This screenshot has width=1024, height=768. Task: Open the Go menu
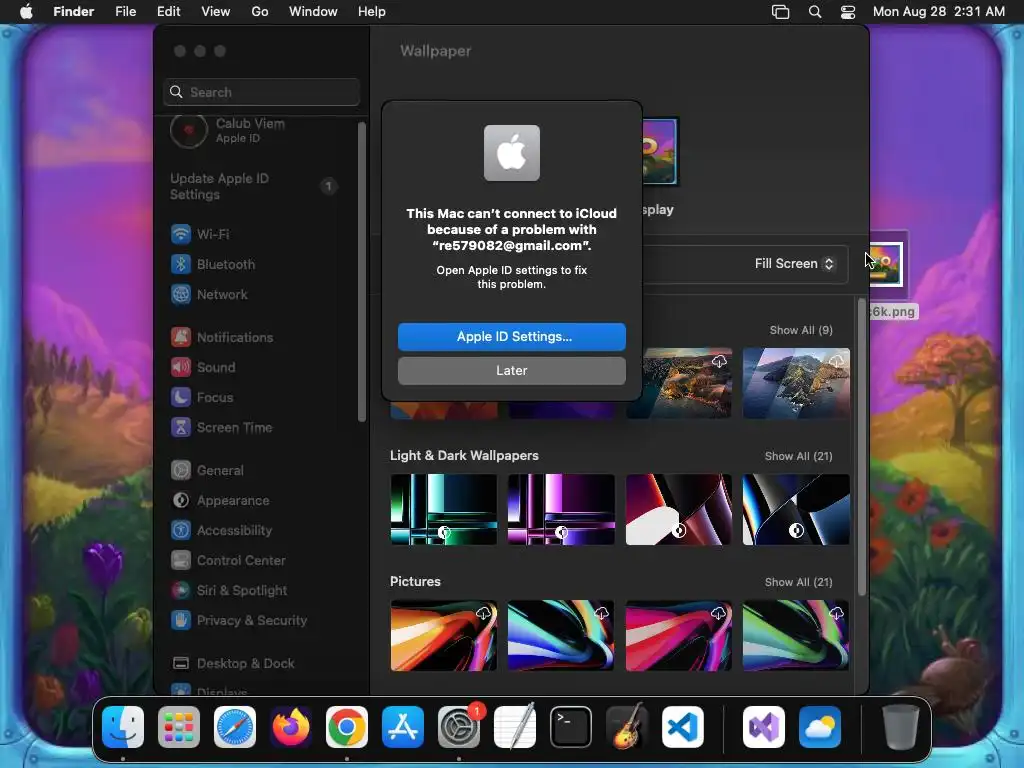[260, 12]
